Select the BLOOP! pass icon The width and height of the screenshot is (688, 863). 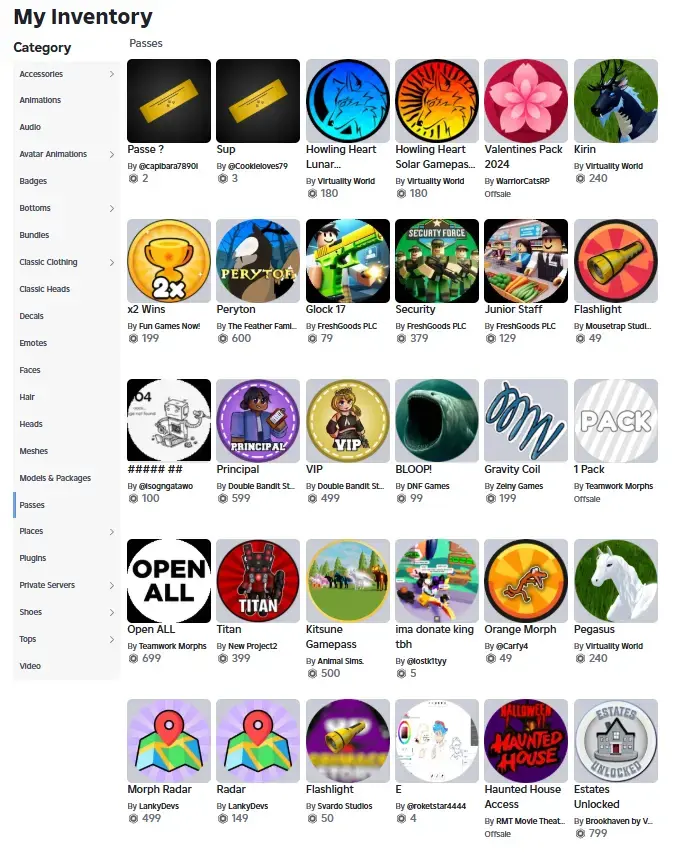pos(437,420)
